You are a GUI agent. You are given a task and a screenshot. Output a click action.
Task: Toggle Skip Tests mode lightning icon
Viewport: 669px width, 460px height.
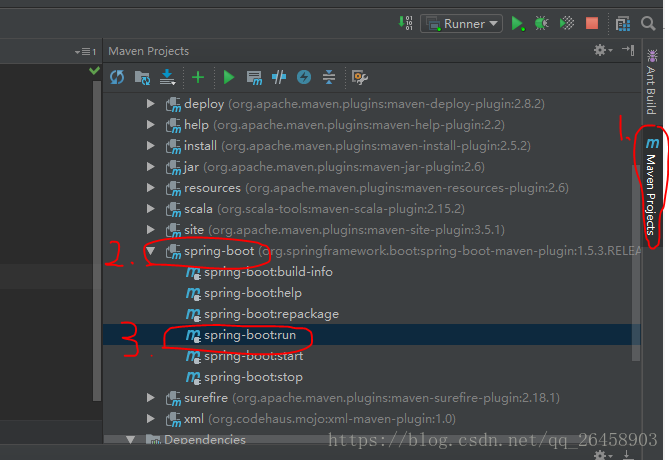pyautogui.click(x=304, y=77)
